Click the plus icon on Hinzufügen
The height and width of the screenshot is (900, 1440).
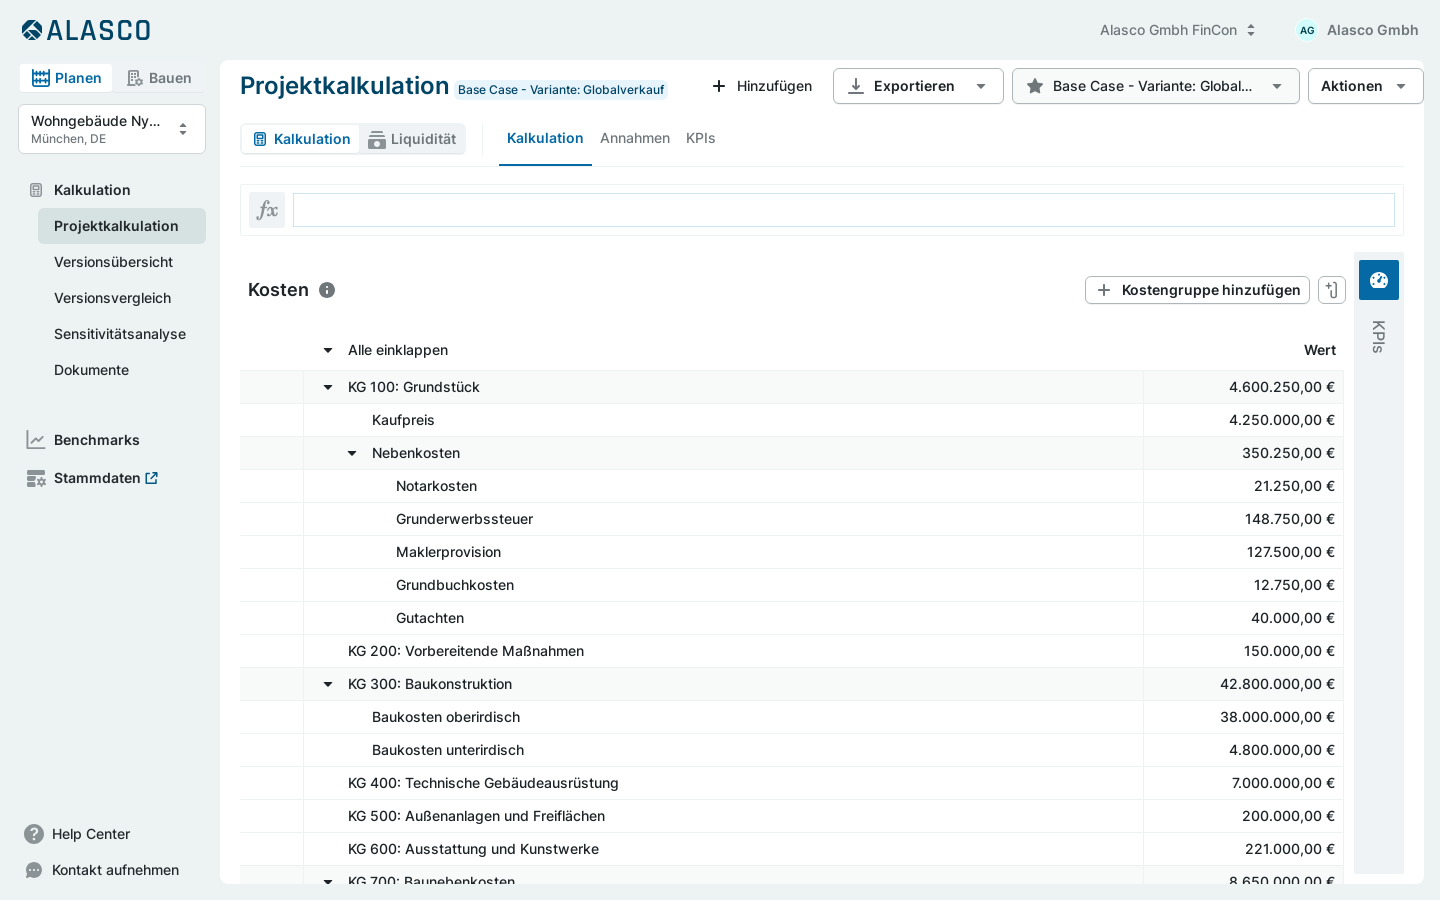click(x=719, y=86)
